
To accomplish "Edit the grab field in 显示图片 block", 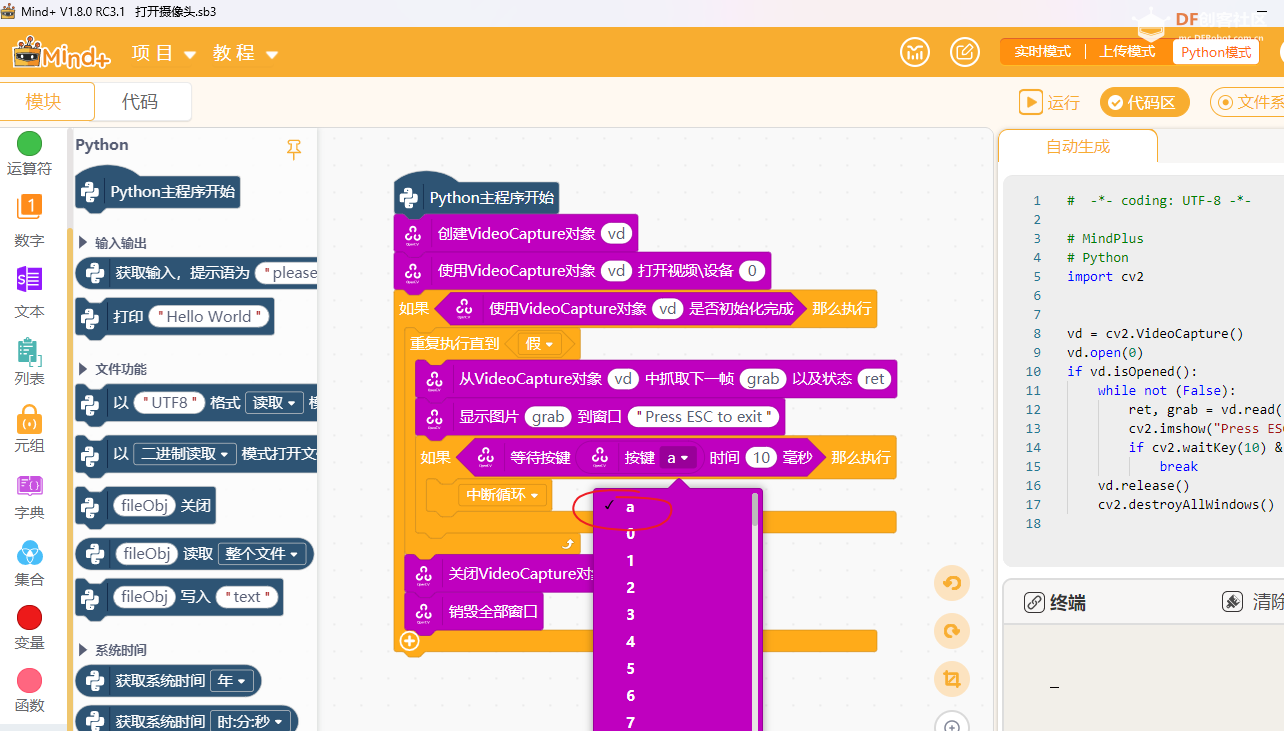I will pos(547,416).
